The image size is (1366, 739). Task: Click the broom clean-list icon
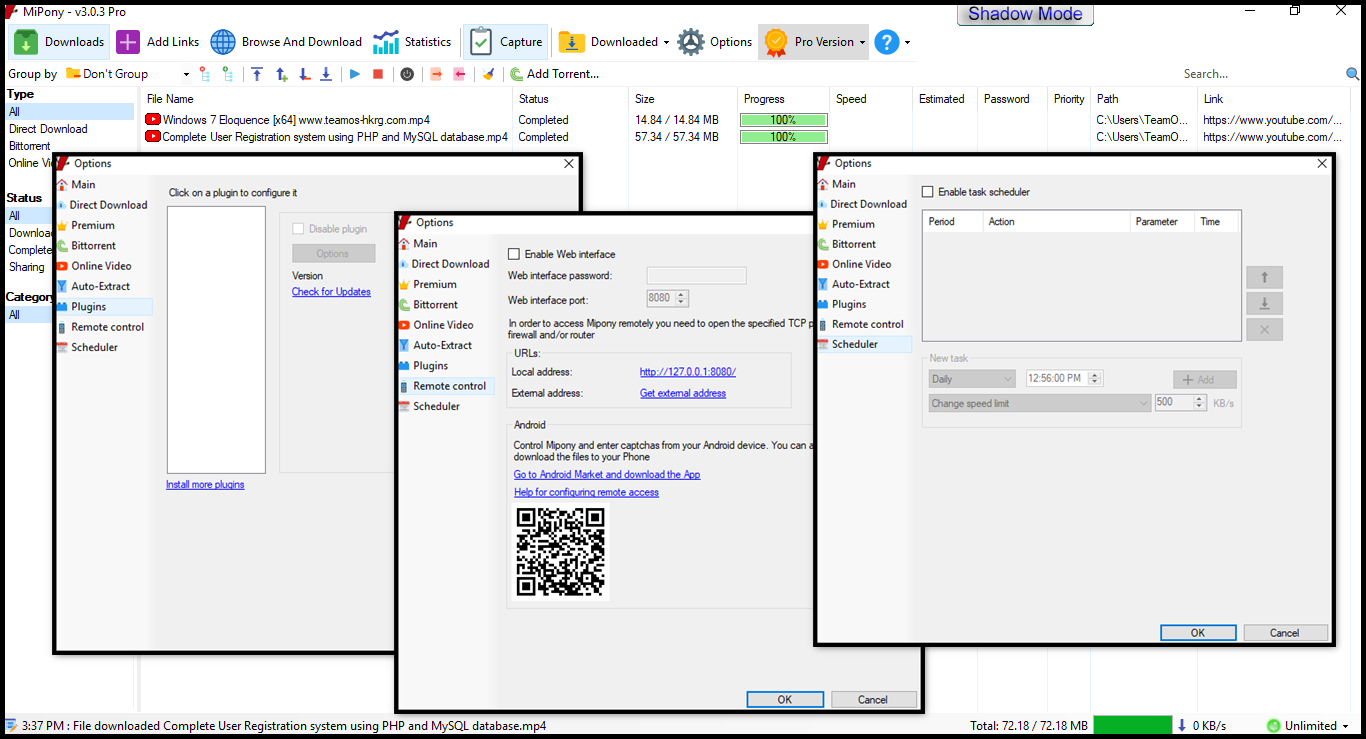tap(488, 74)
